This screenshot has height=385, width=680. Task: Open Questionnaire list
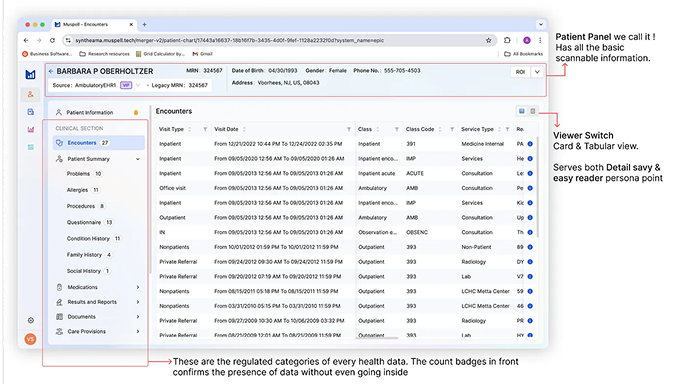click(x=90, y=222)
